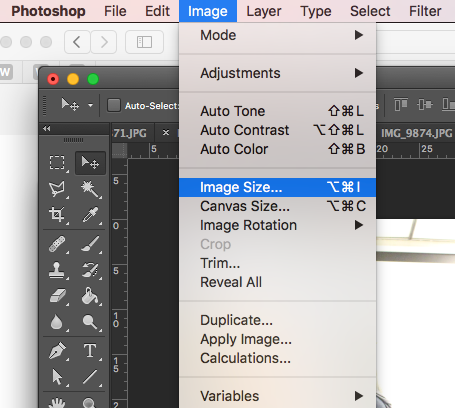Click the ruler origin corner box

119,150
